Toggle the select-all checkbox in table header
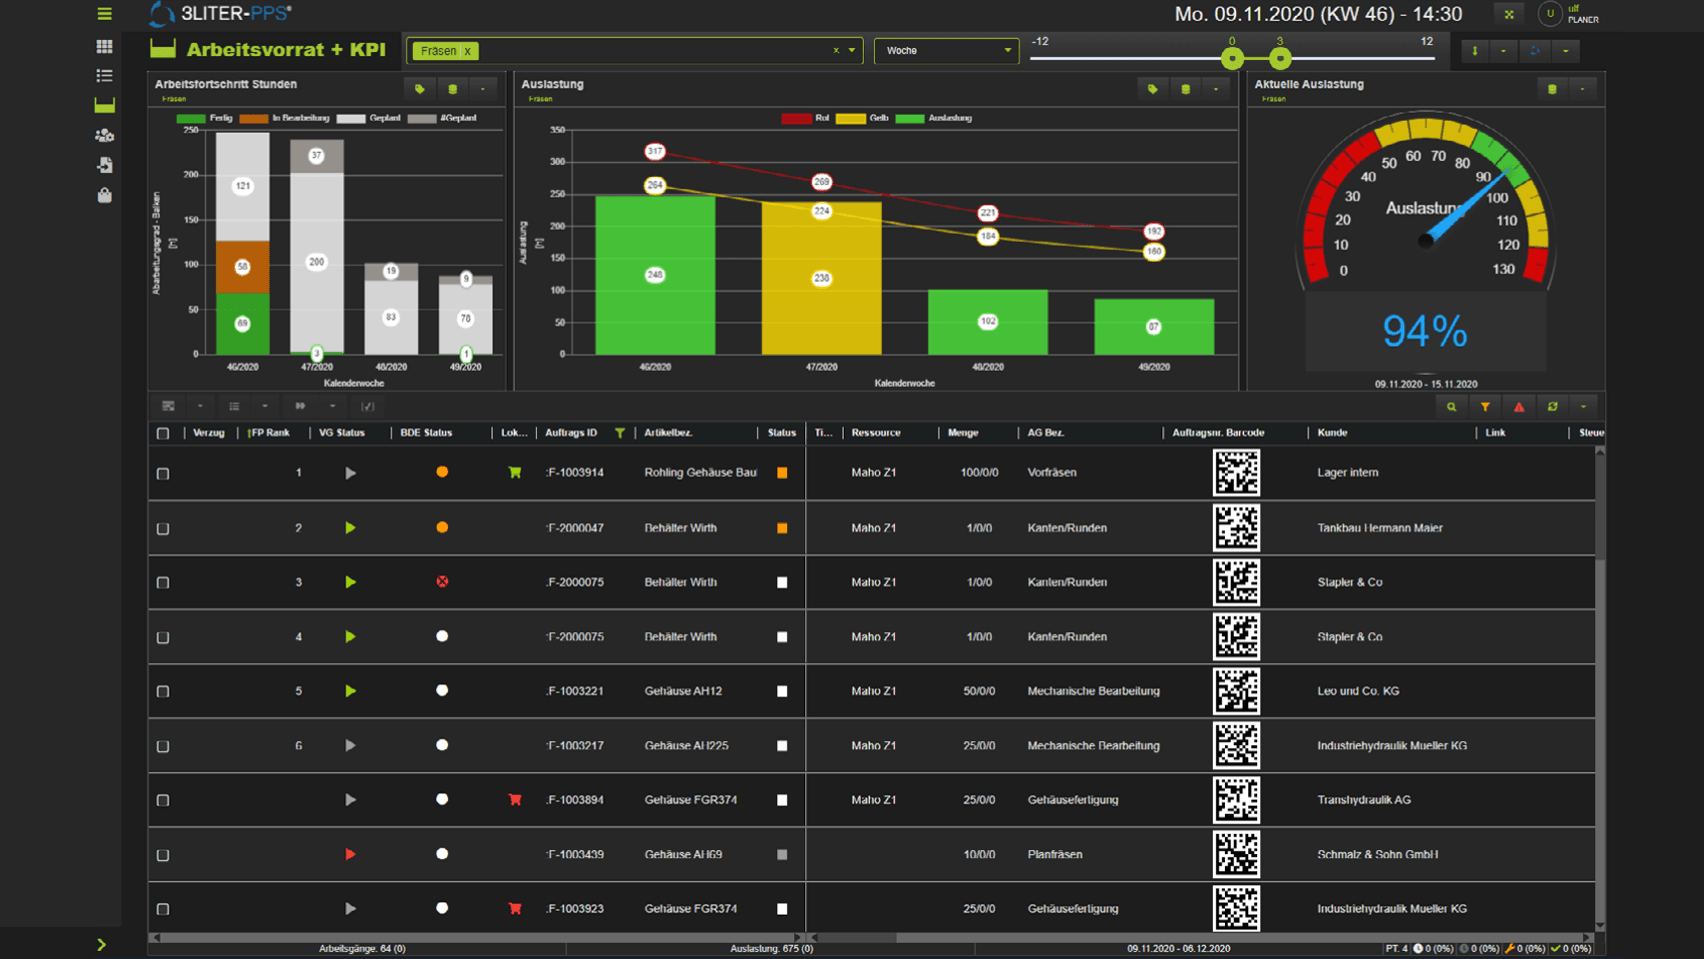The width and height of the screenshot is (1704, 959). point(163,433)
